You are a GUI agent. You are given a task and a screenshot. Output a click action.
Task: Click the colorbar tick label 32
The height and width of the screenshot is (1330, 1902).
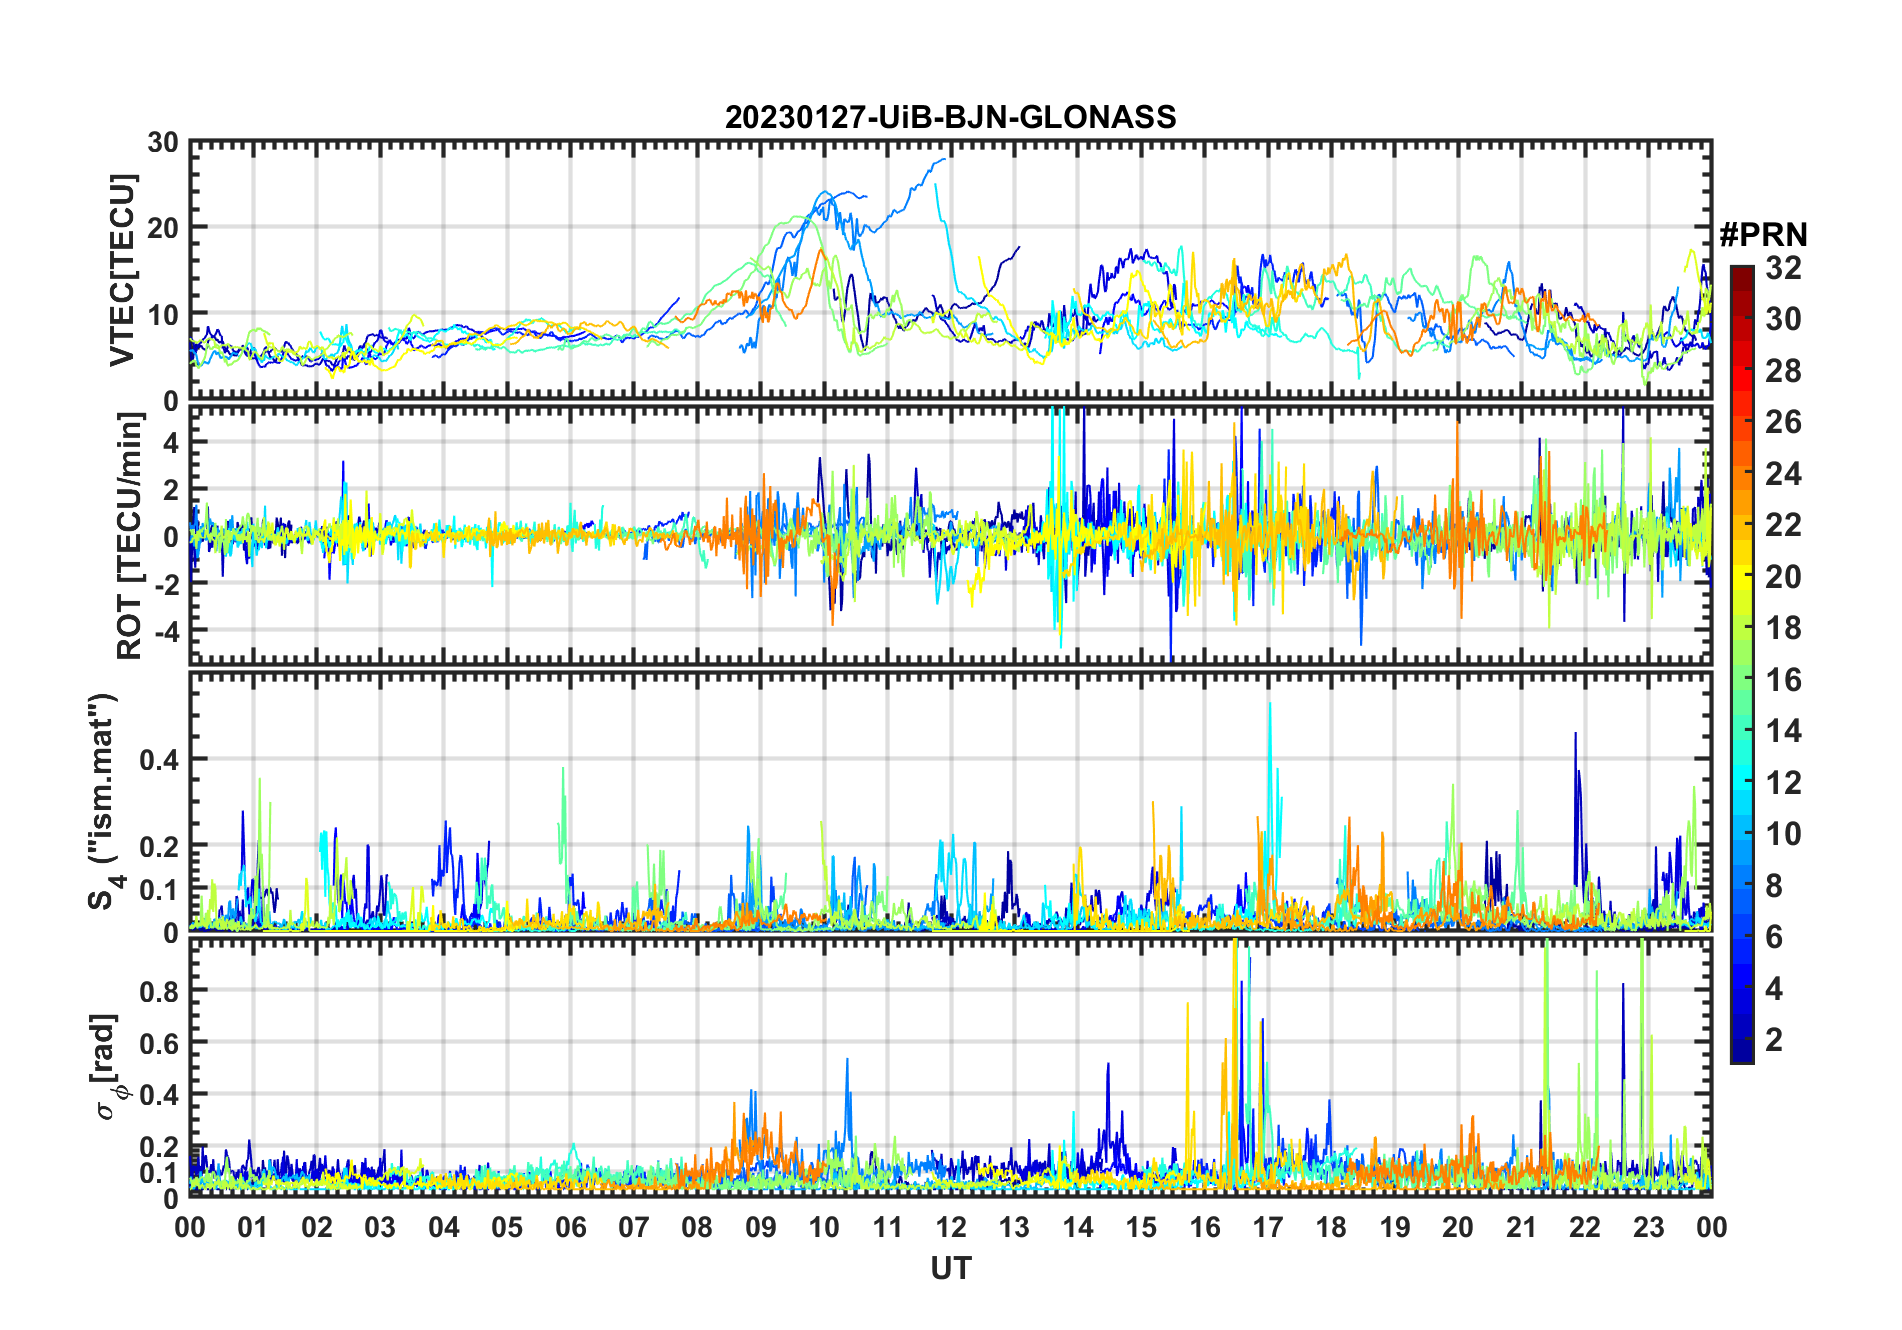click(x=1783, y=268)
